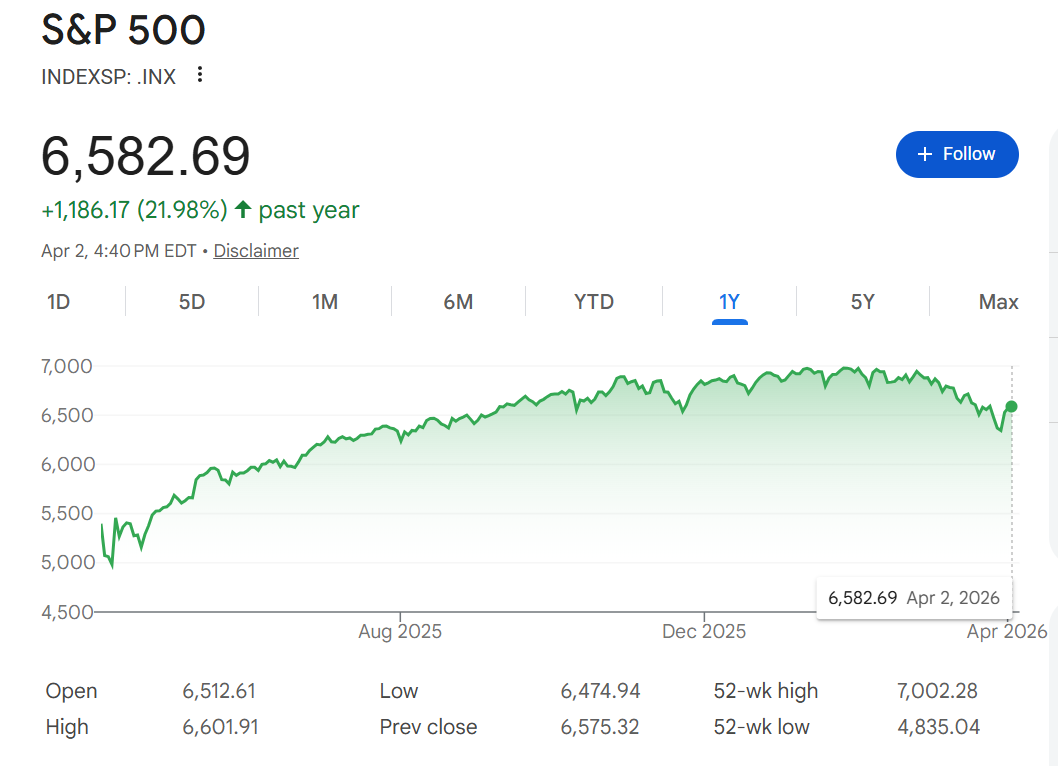Open the Disclaimer link

[x=256, y=251]
